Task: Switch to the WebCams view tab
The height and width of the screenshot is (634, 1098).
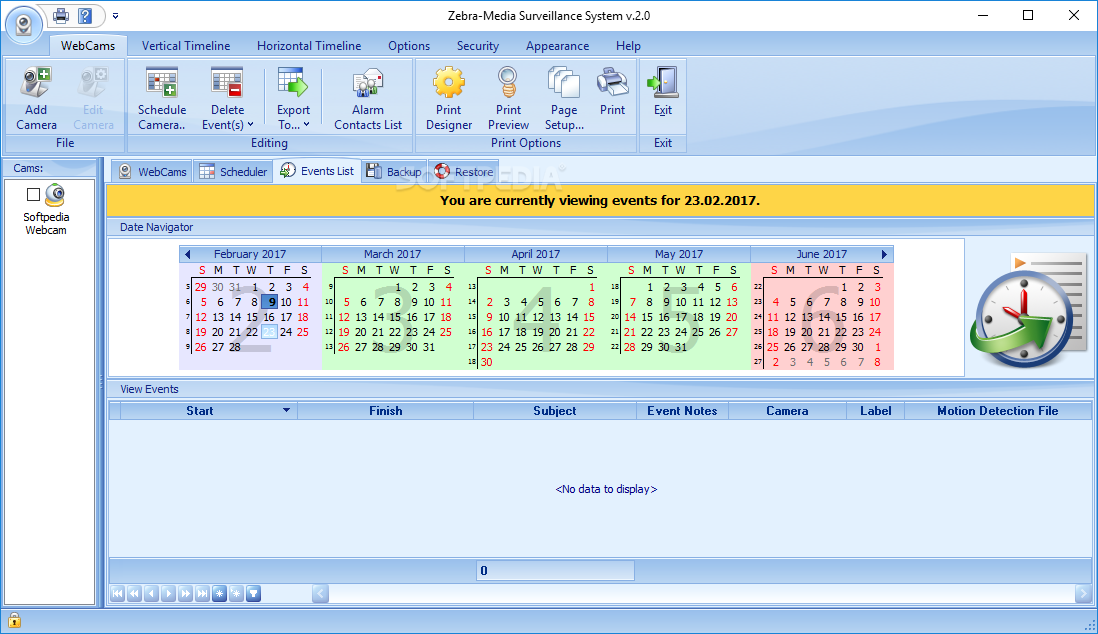Action: coord(152,172)
